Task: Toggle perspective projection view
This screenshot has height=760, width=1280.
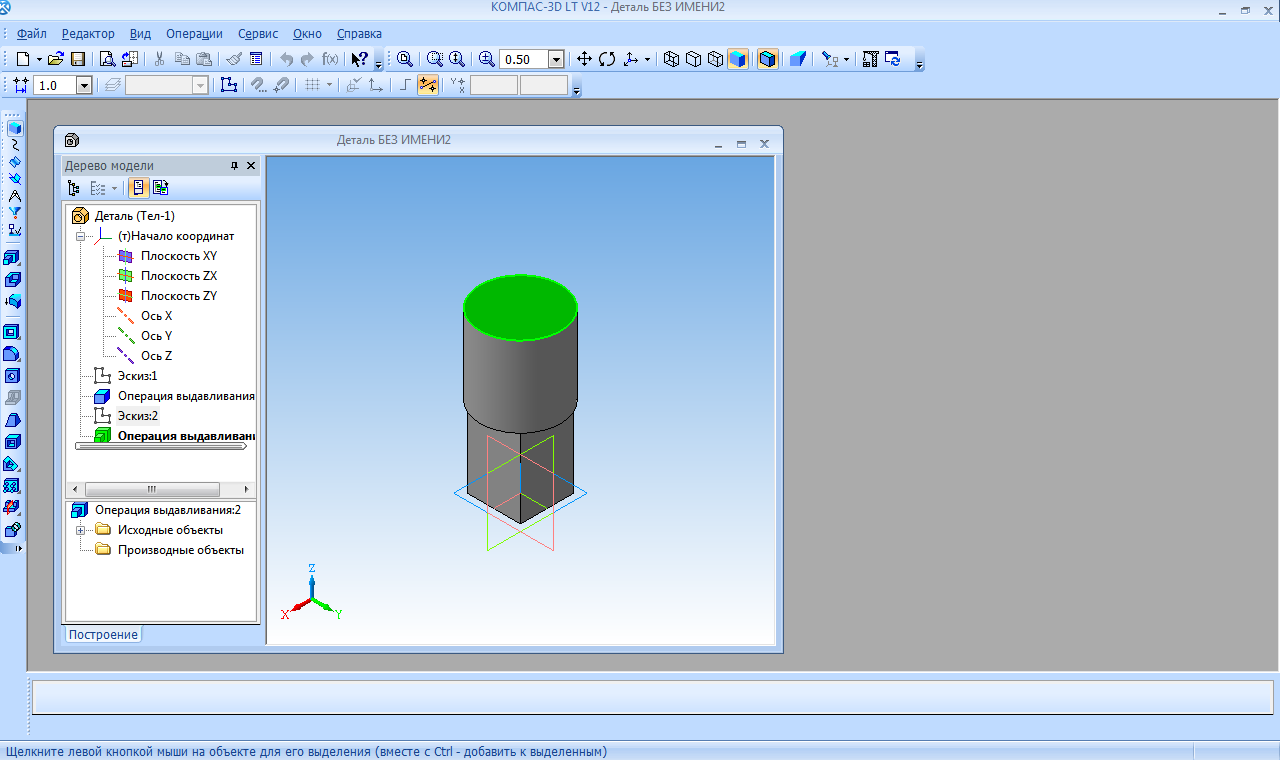Action: click(x=797, y=59)
